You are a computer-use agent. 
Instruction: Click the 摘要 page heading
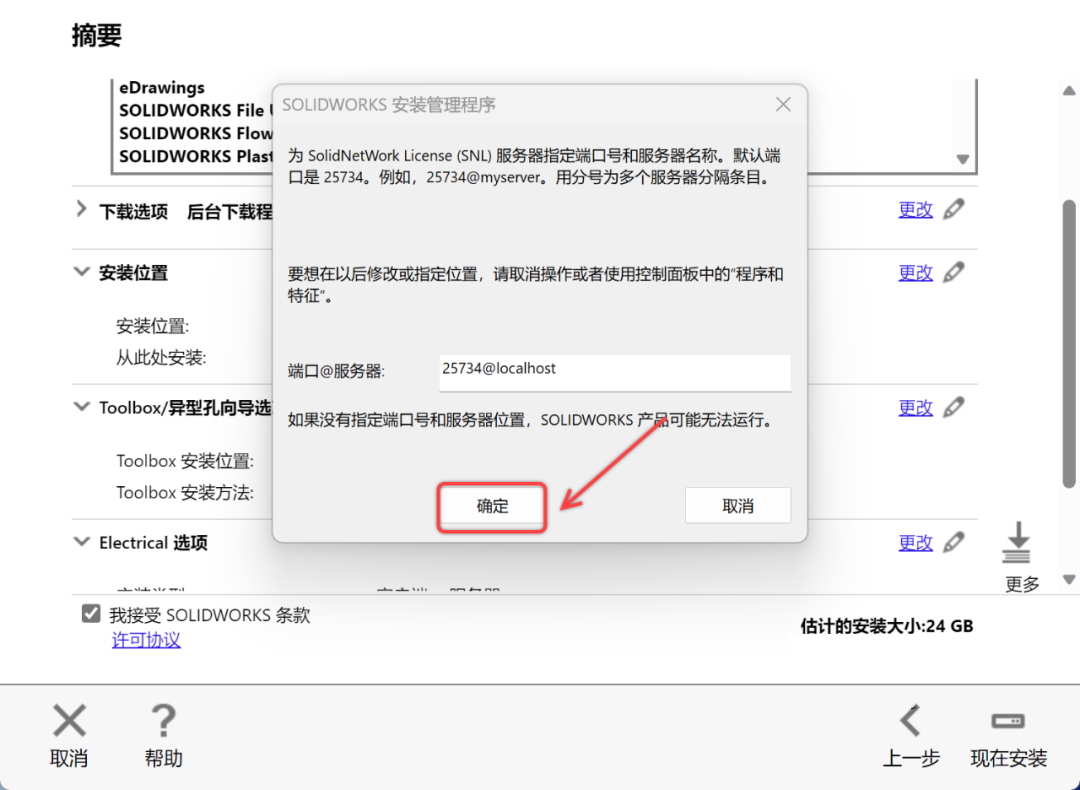click(96, 35)
